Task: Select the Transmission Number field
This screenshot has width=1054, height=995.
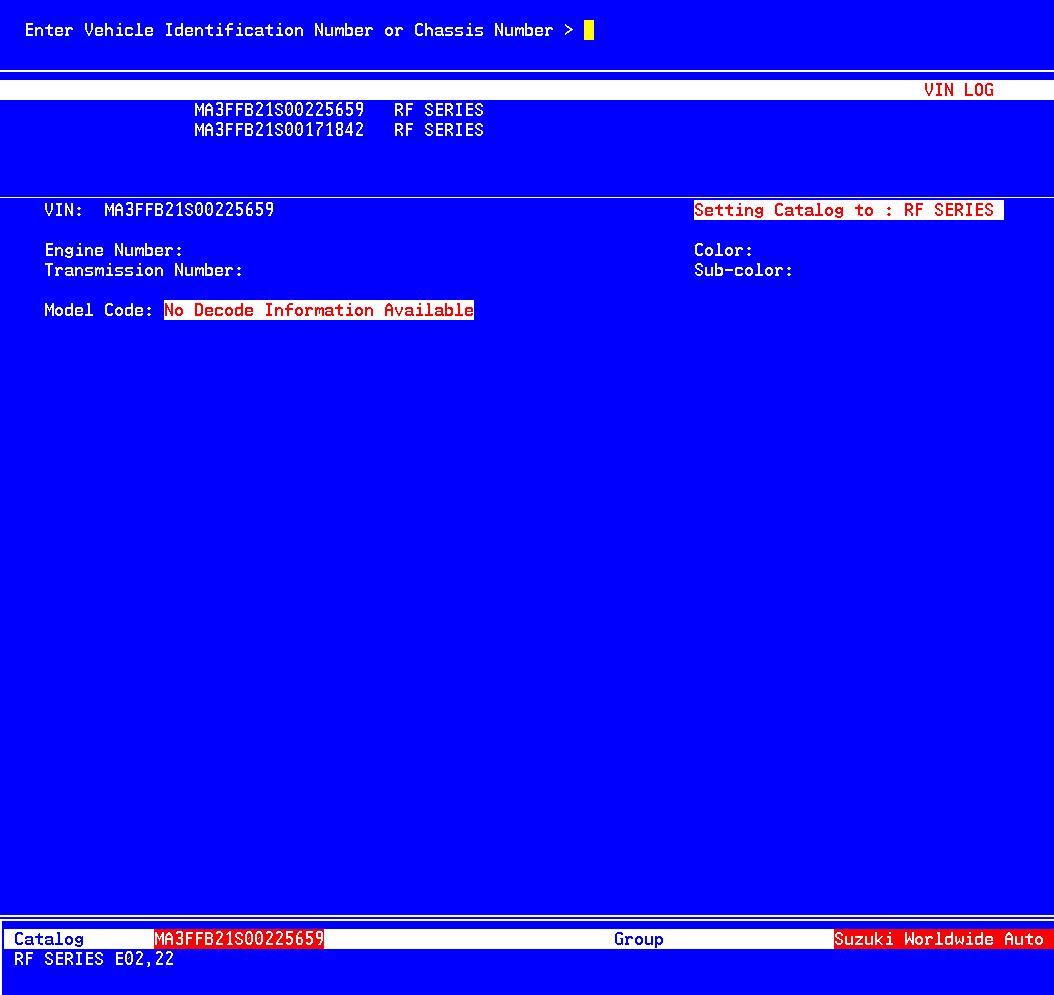Action: coord(144,270)
